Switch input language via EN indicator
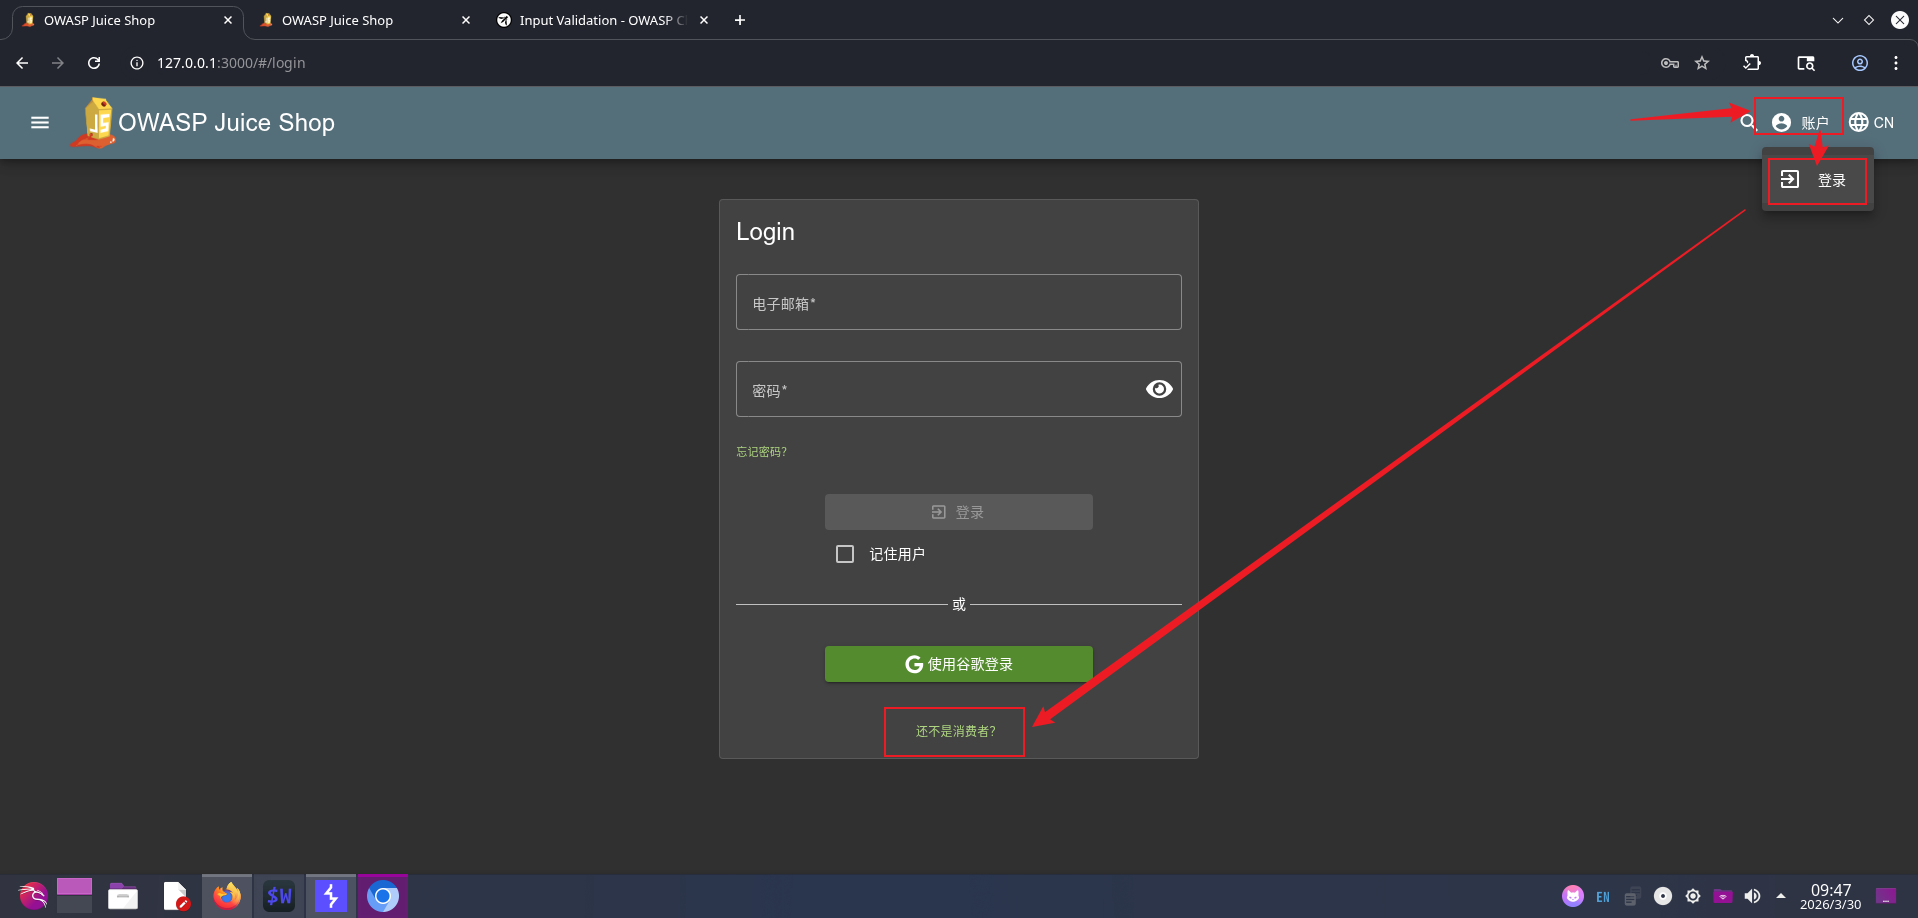This screenshot has width=1918, height=918. [x=1603, y=897]
